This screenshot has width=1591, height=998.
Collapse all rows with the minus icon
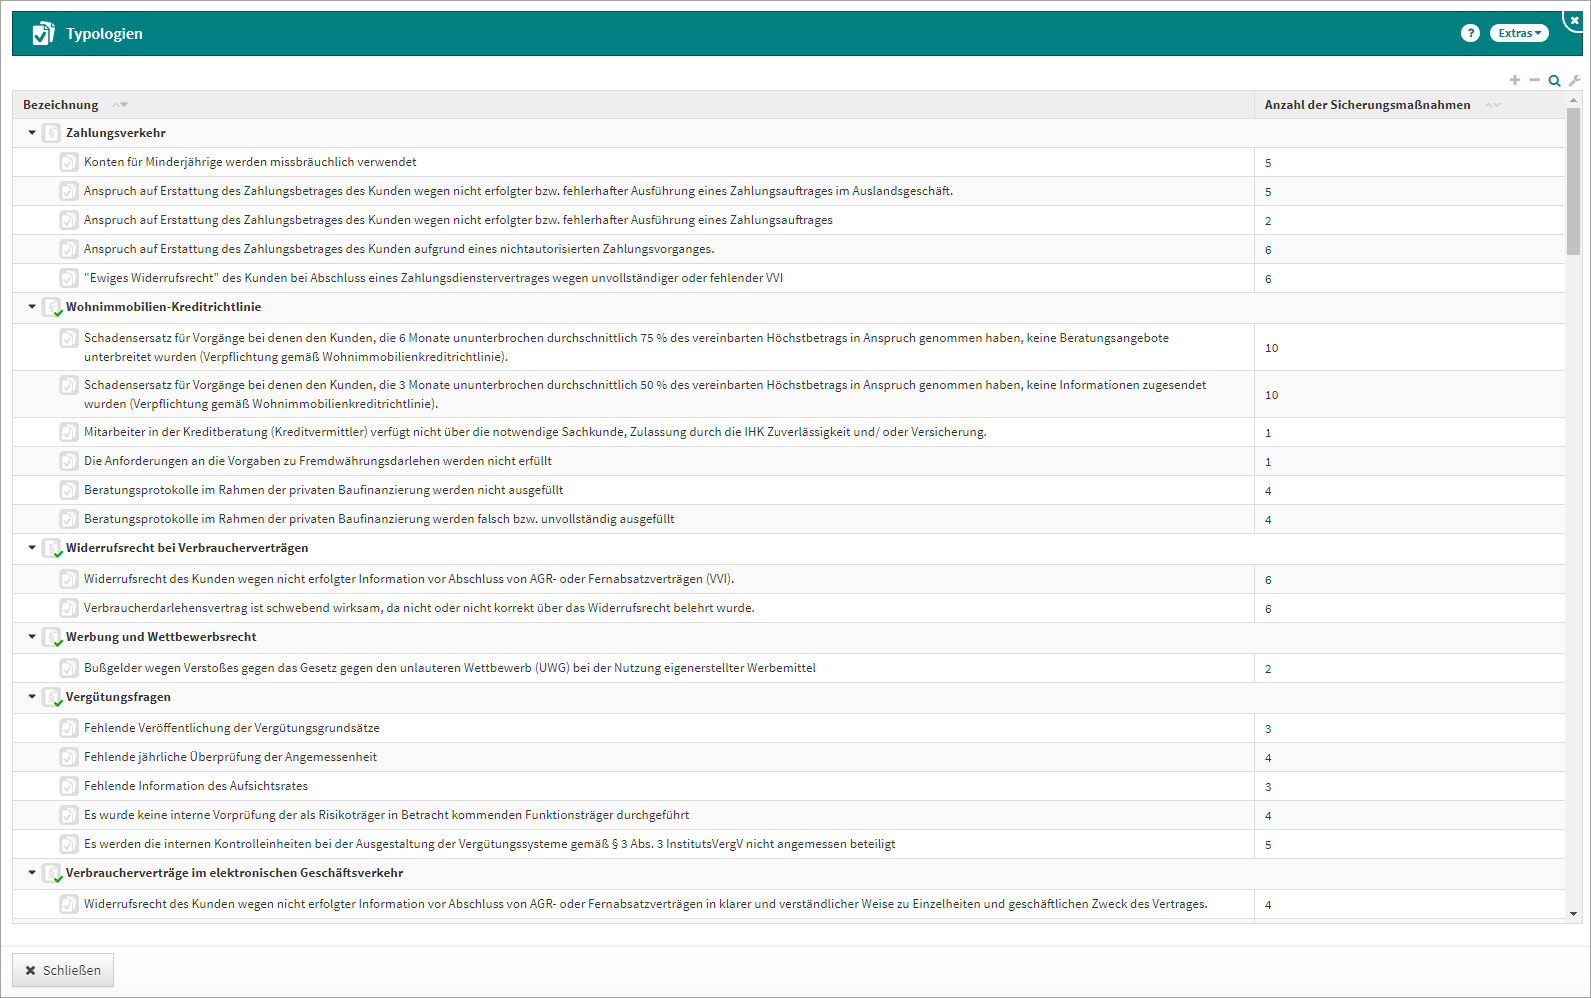(x=1534, y=80)
